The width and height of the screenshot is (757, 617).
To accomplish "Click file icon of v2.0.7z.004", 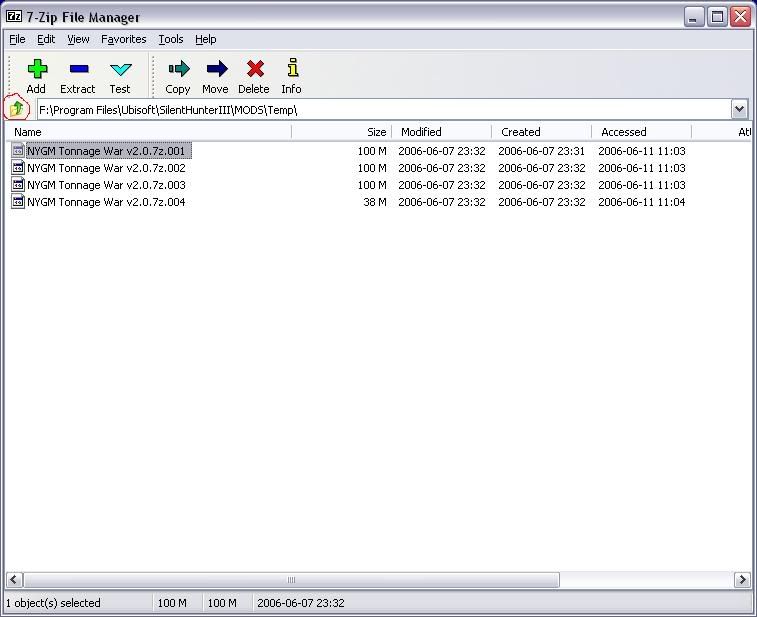I will (x=18, y=201).
